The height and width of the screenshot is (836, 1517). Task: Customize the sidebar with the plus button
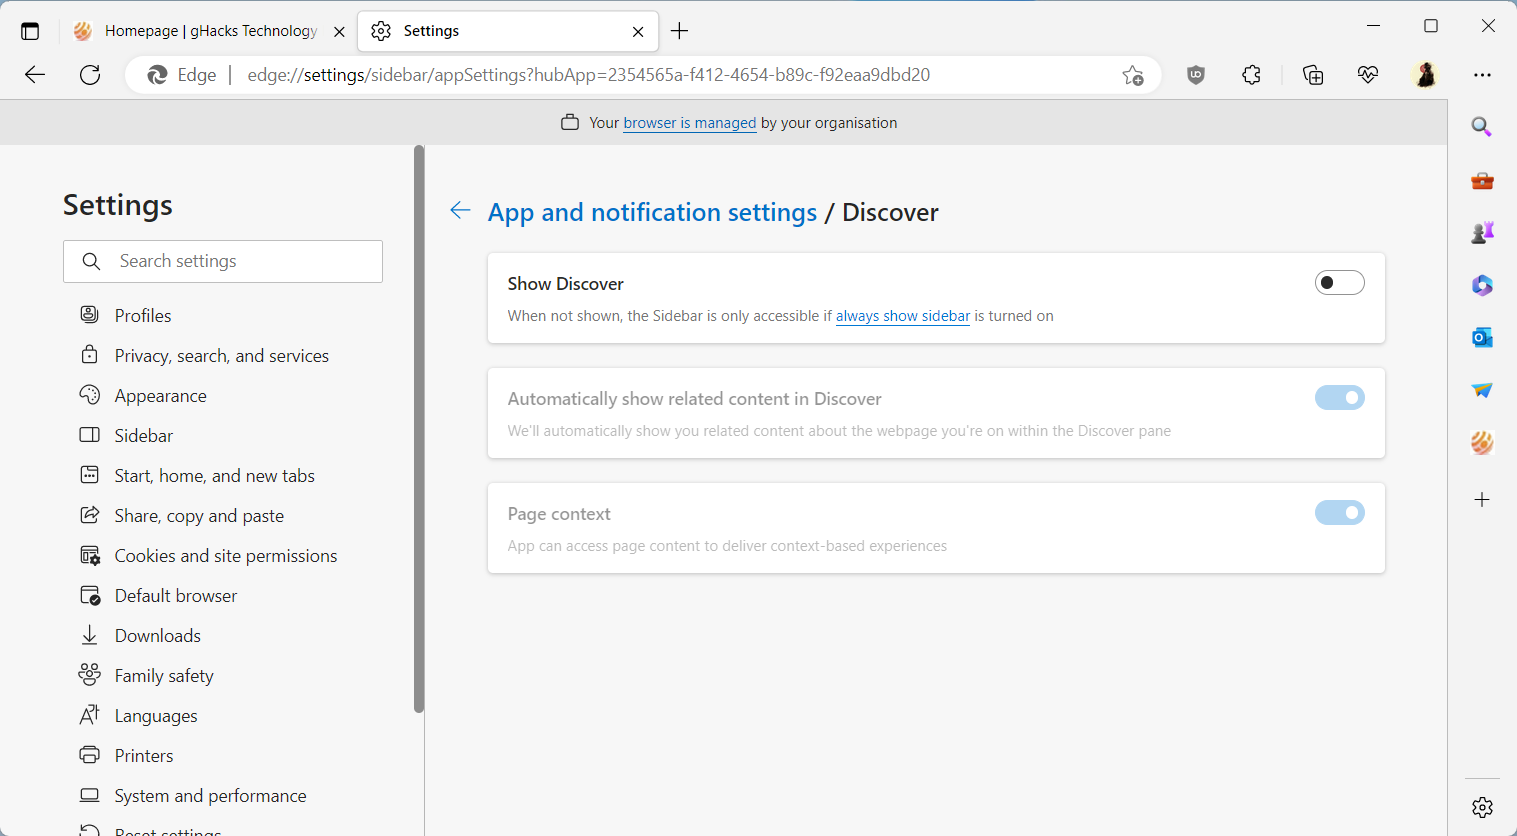coord(1482,499)
